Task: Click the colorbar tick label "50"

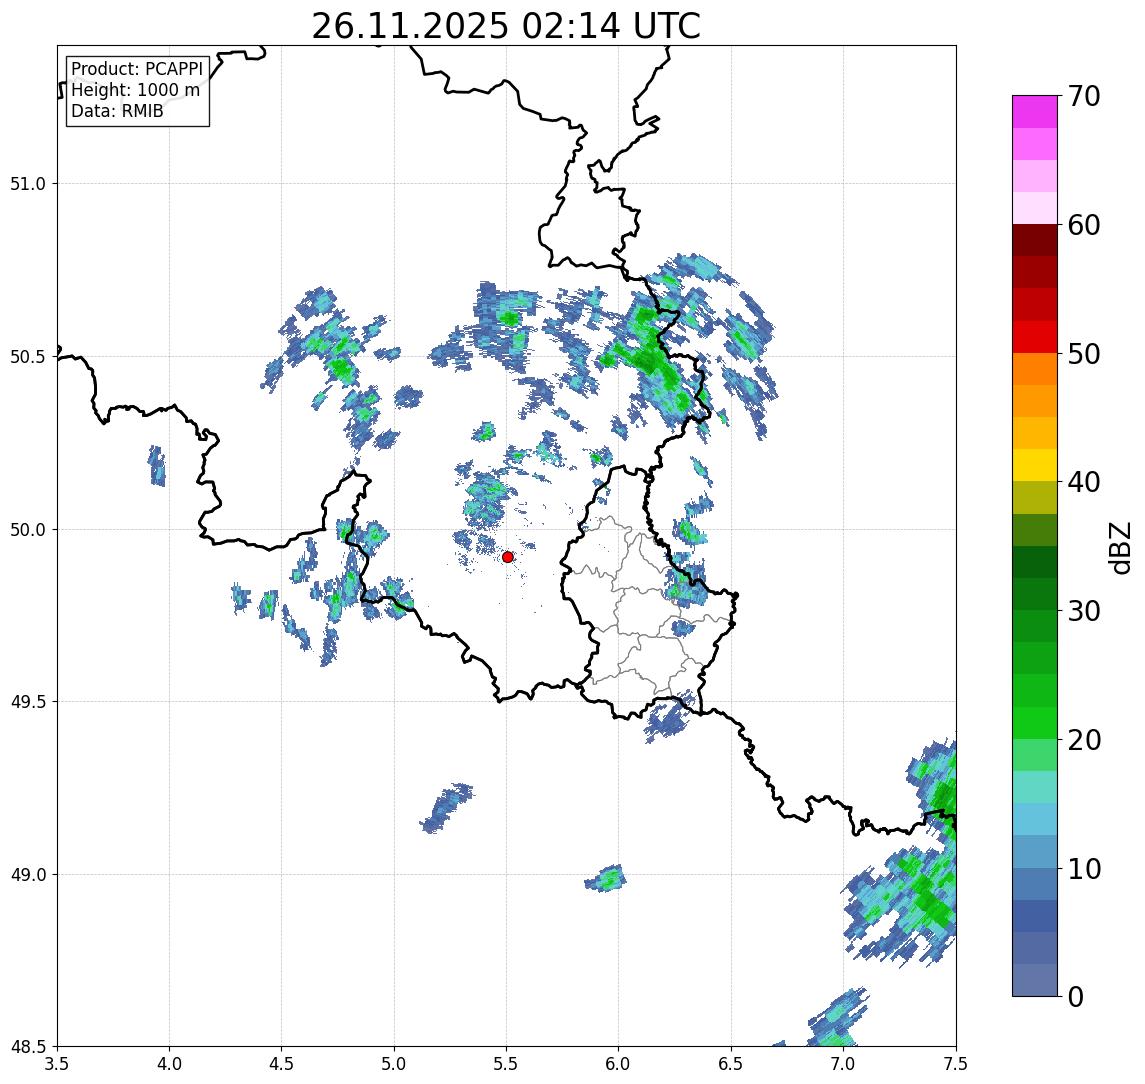Action: (1084, 354)
